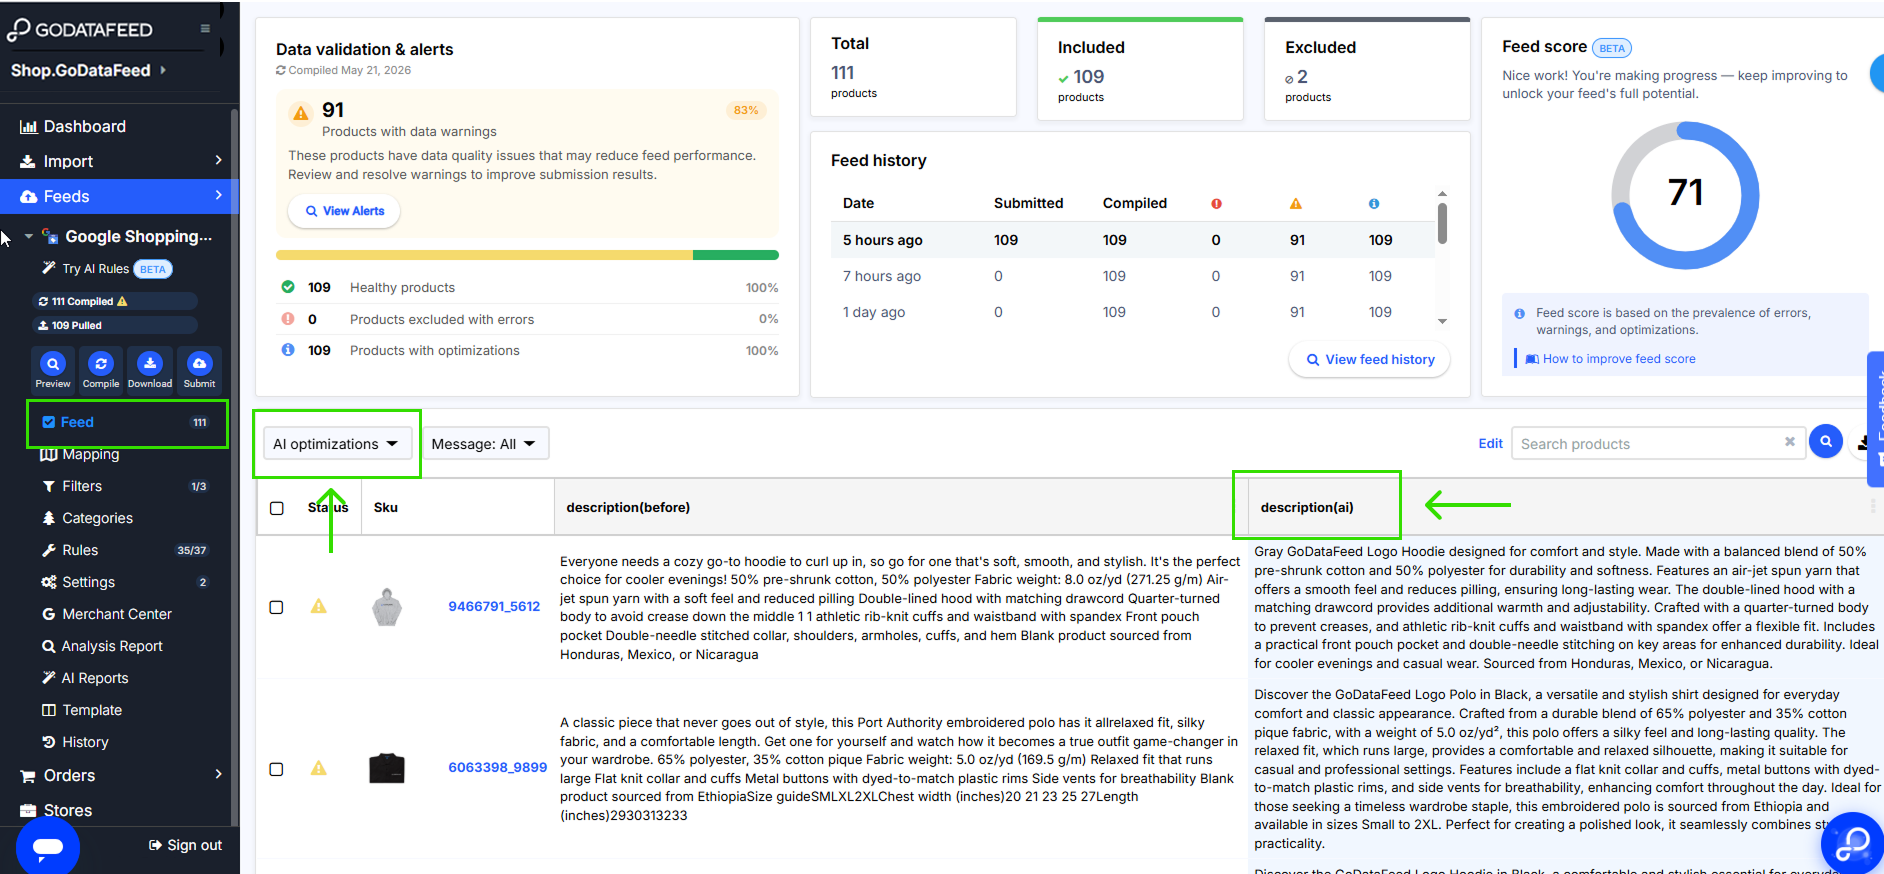The width and height of the screenshot is (1884, 874).
Task: Check the box for SKU 6063398_9899
Action: (277, 769)
